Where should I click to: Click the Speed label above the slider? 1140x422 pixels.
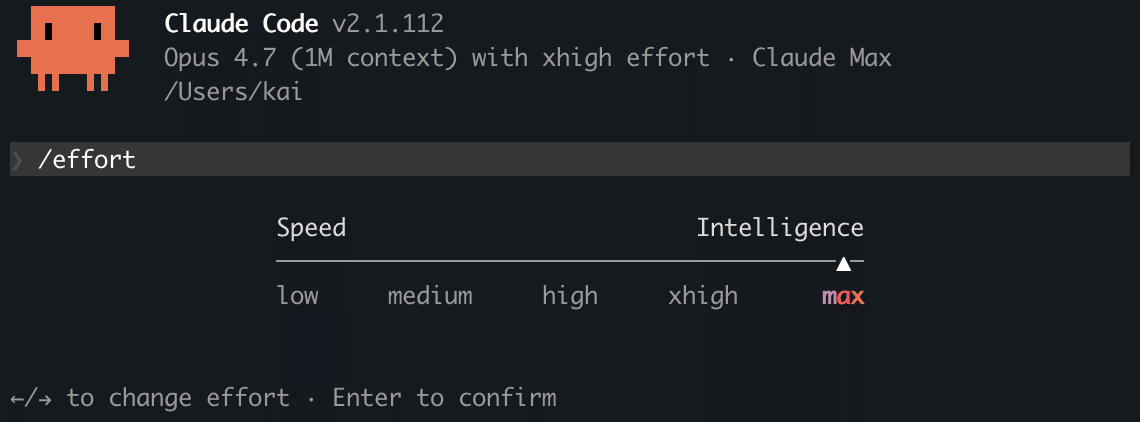click(311, 228)
